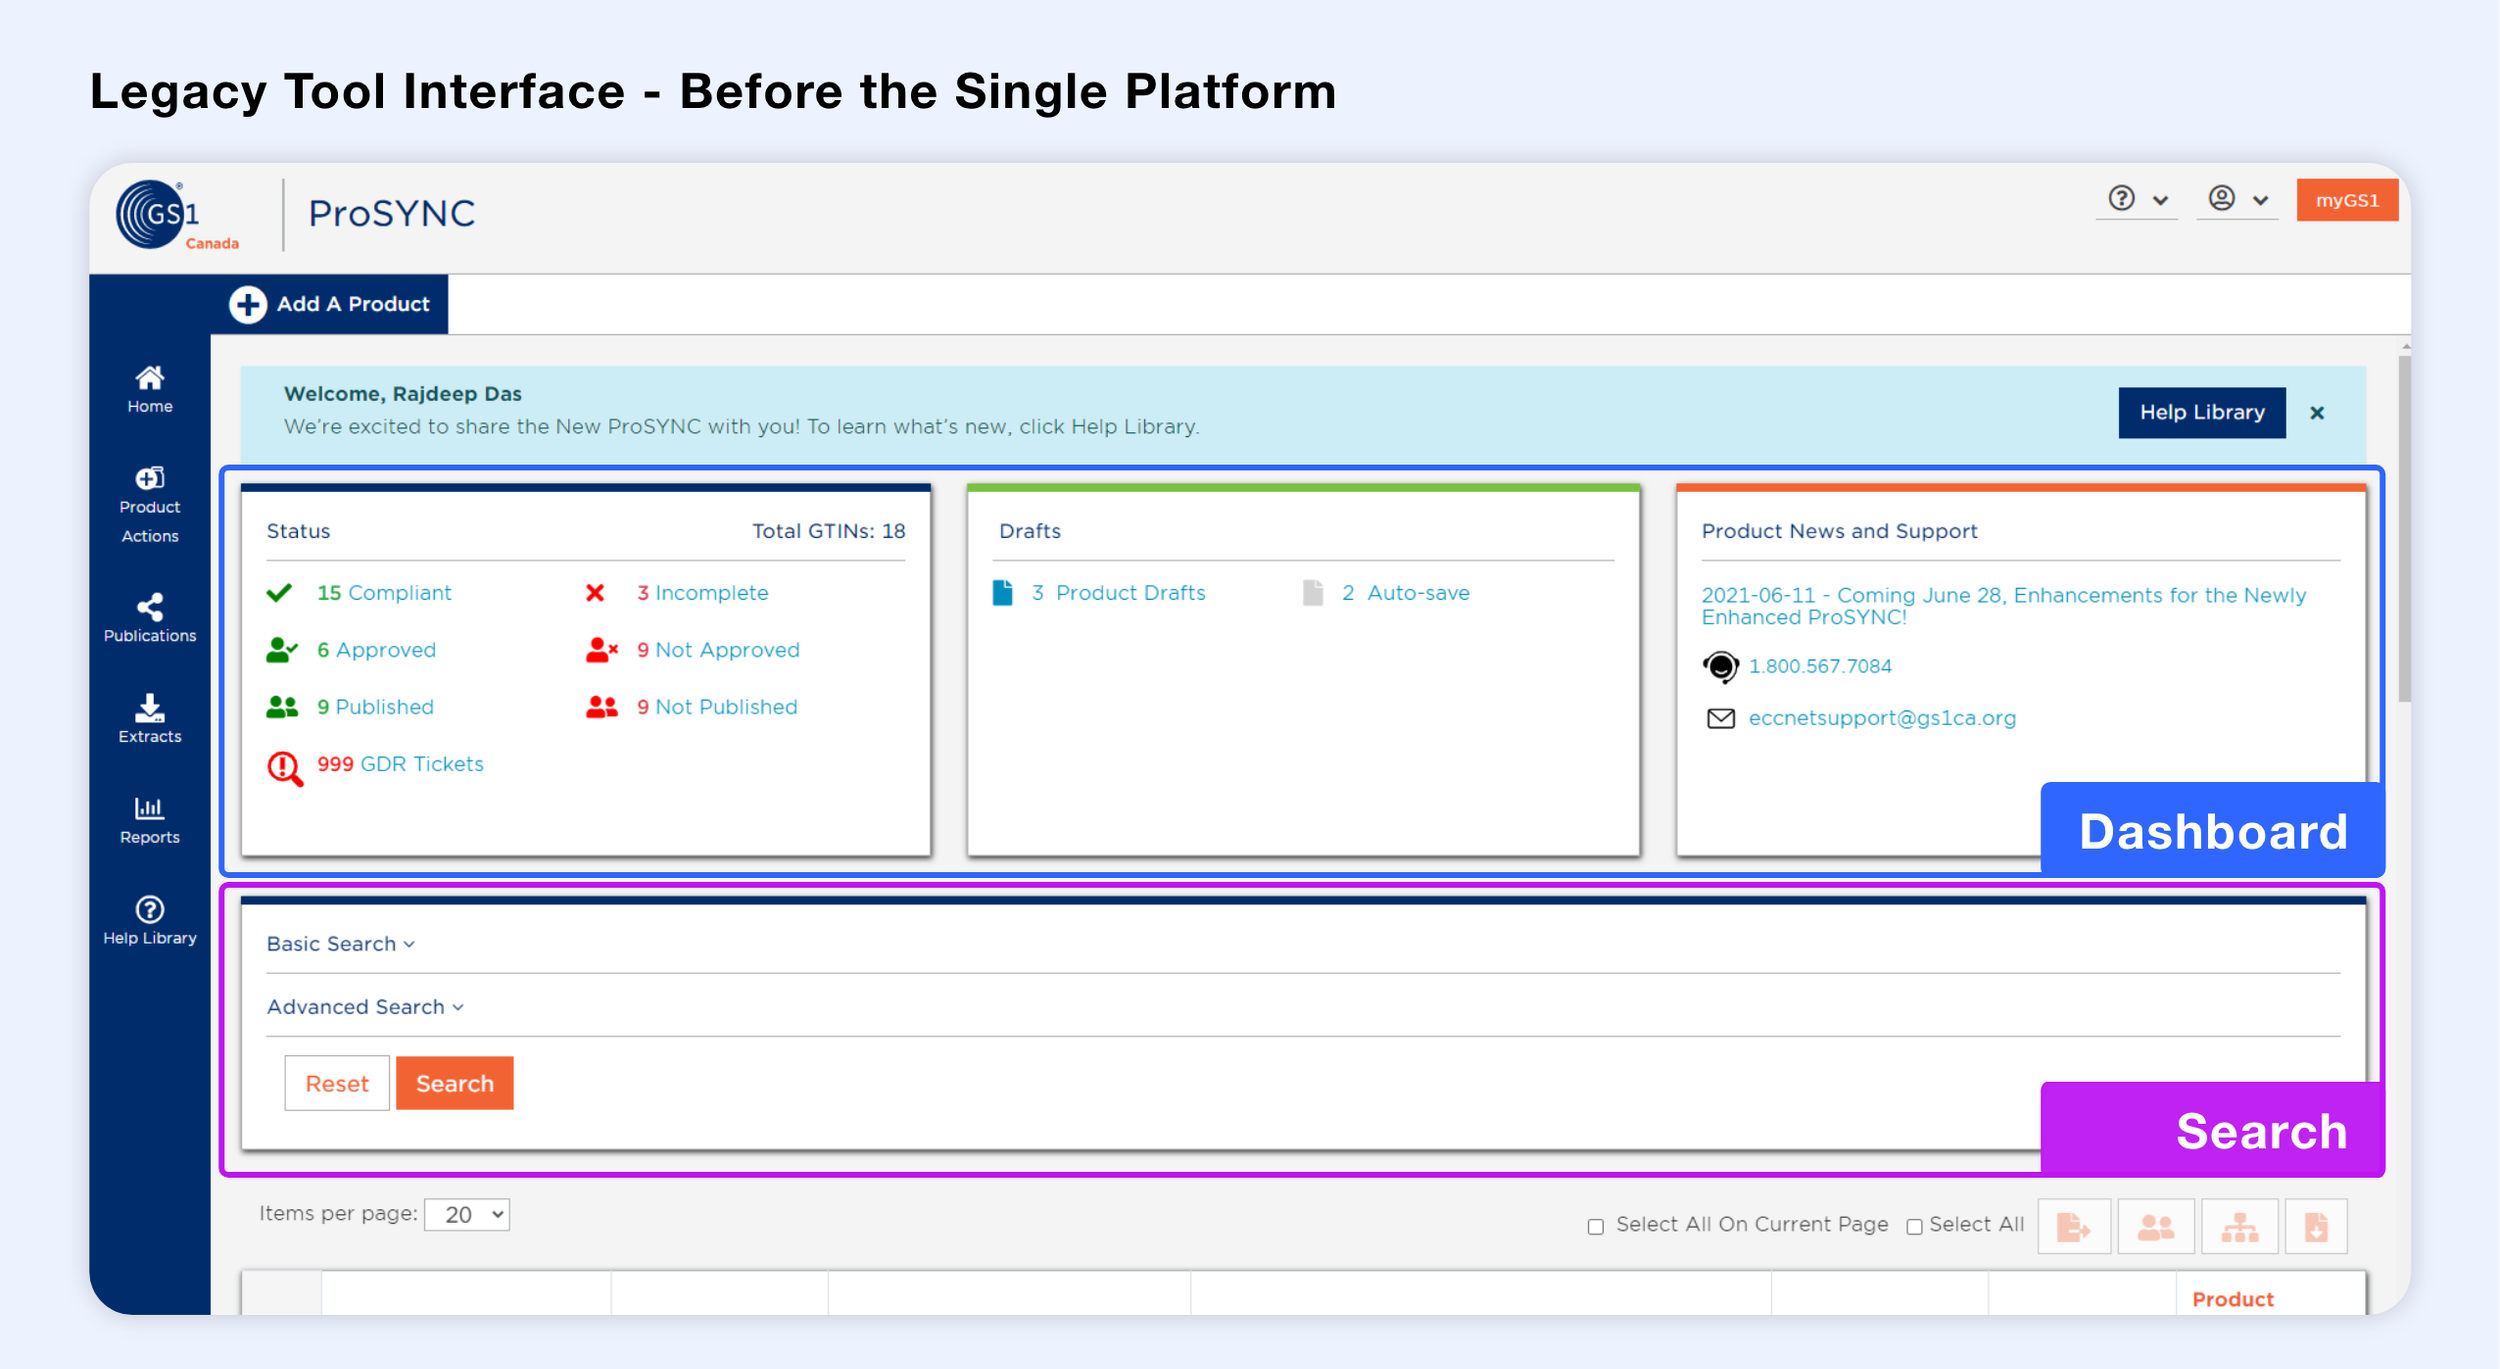This screenshot has height=1369, width=2500.
Task: Expand the Advanced Search section
Action: click(x=365, y=1007)
